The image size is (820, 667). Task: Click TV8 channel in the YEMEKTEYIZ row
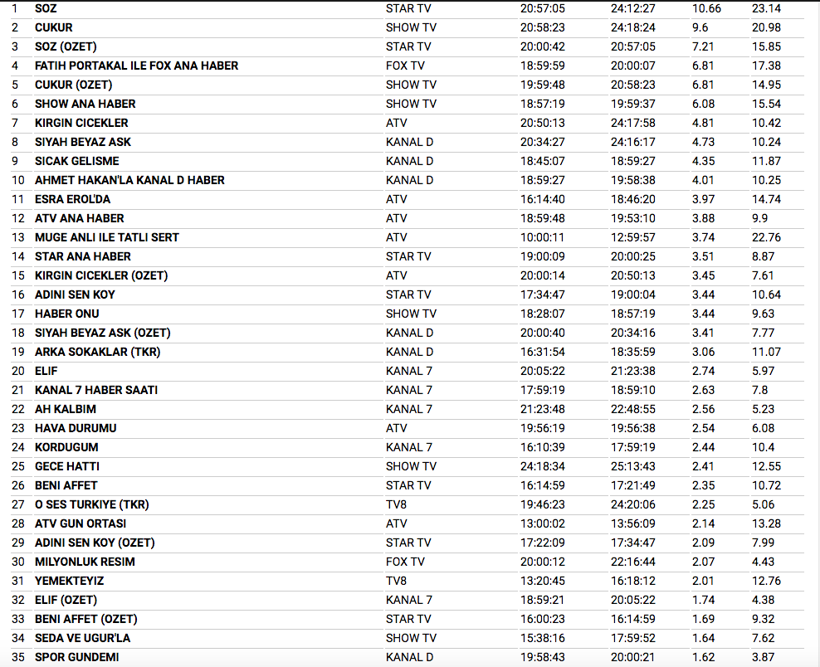click(x=397, y=581)
